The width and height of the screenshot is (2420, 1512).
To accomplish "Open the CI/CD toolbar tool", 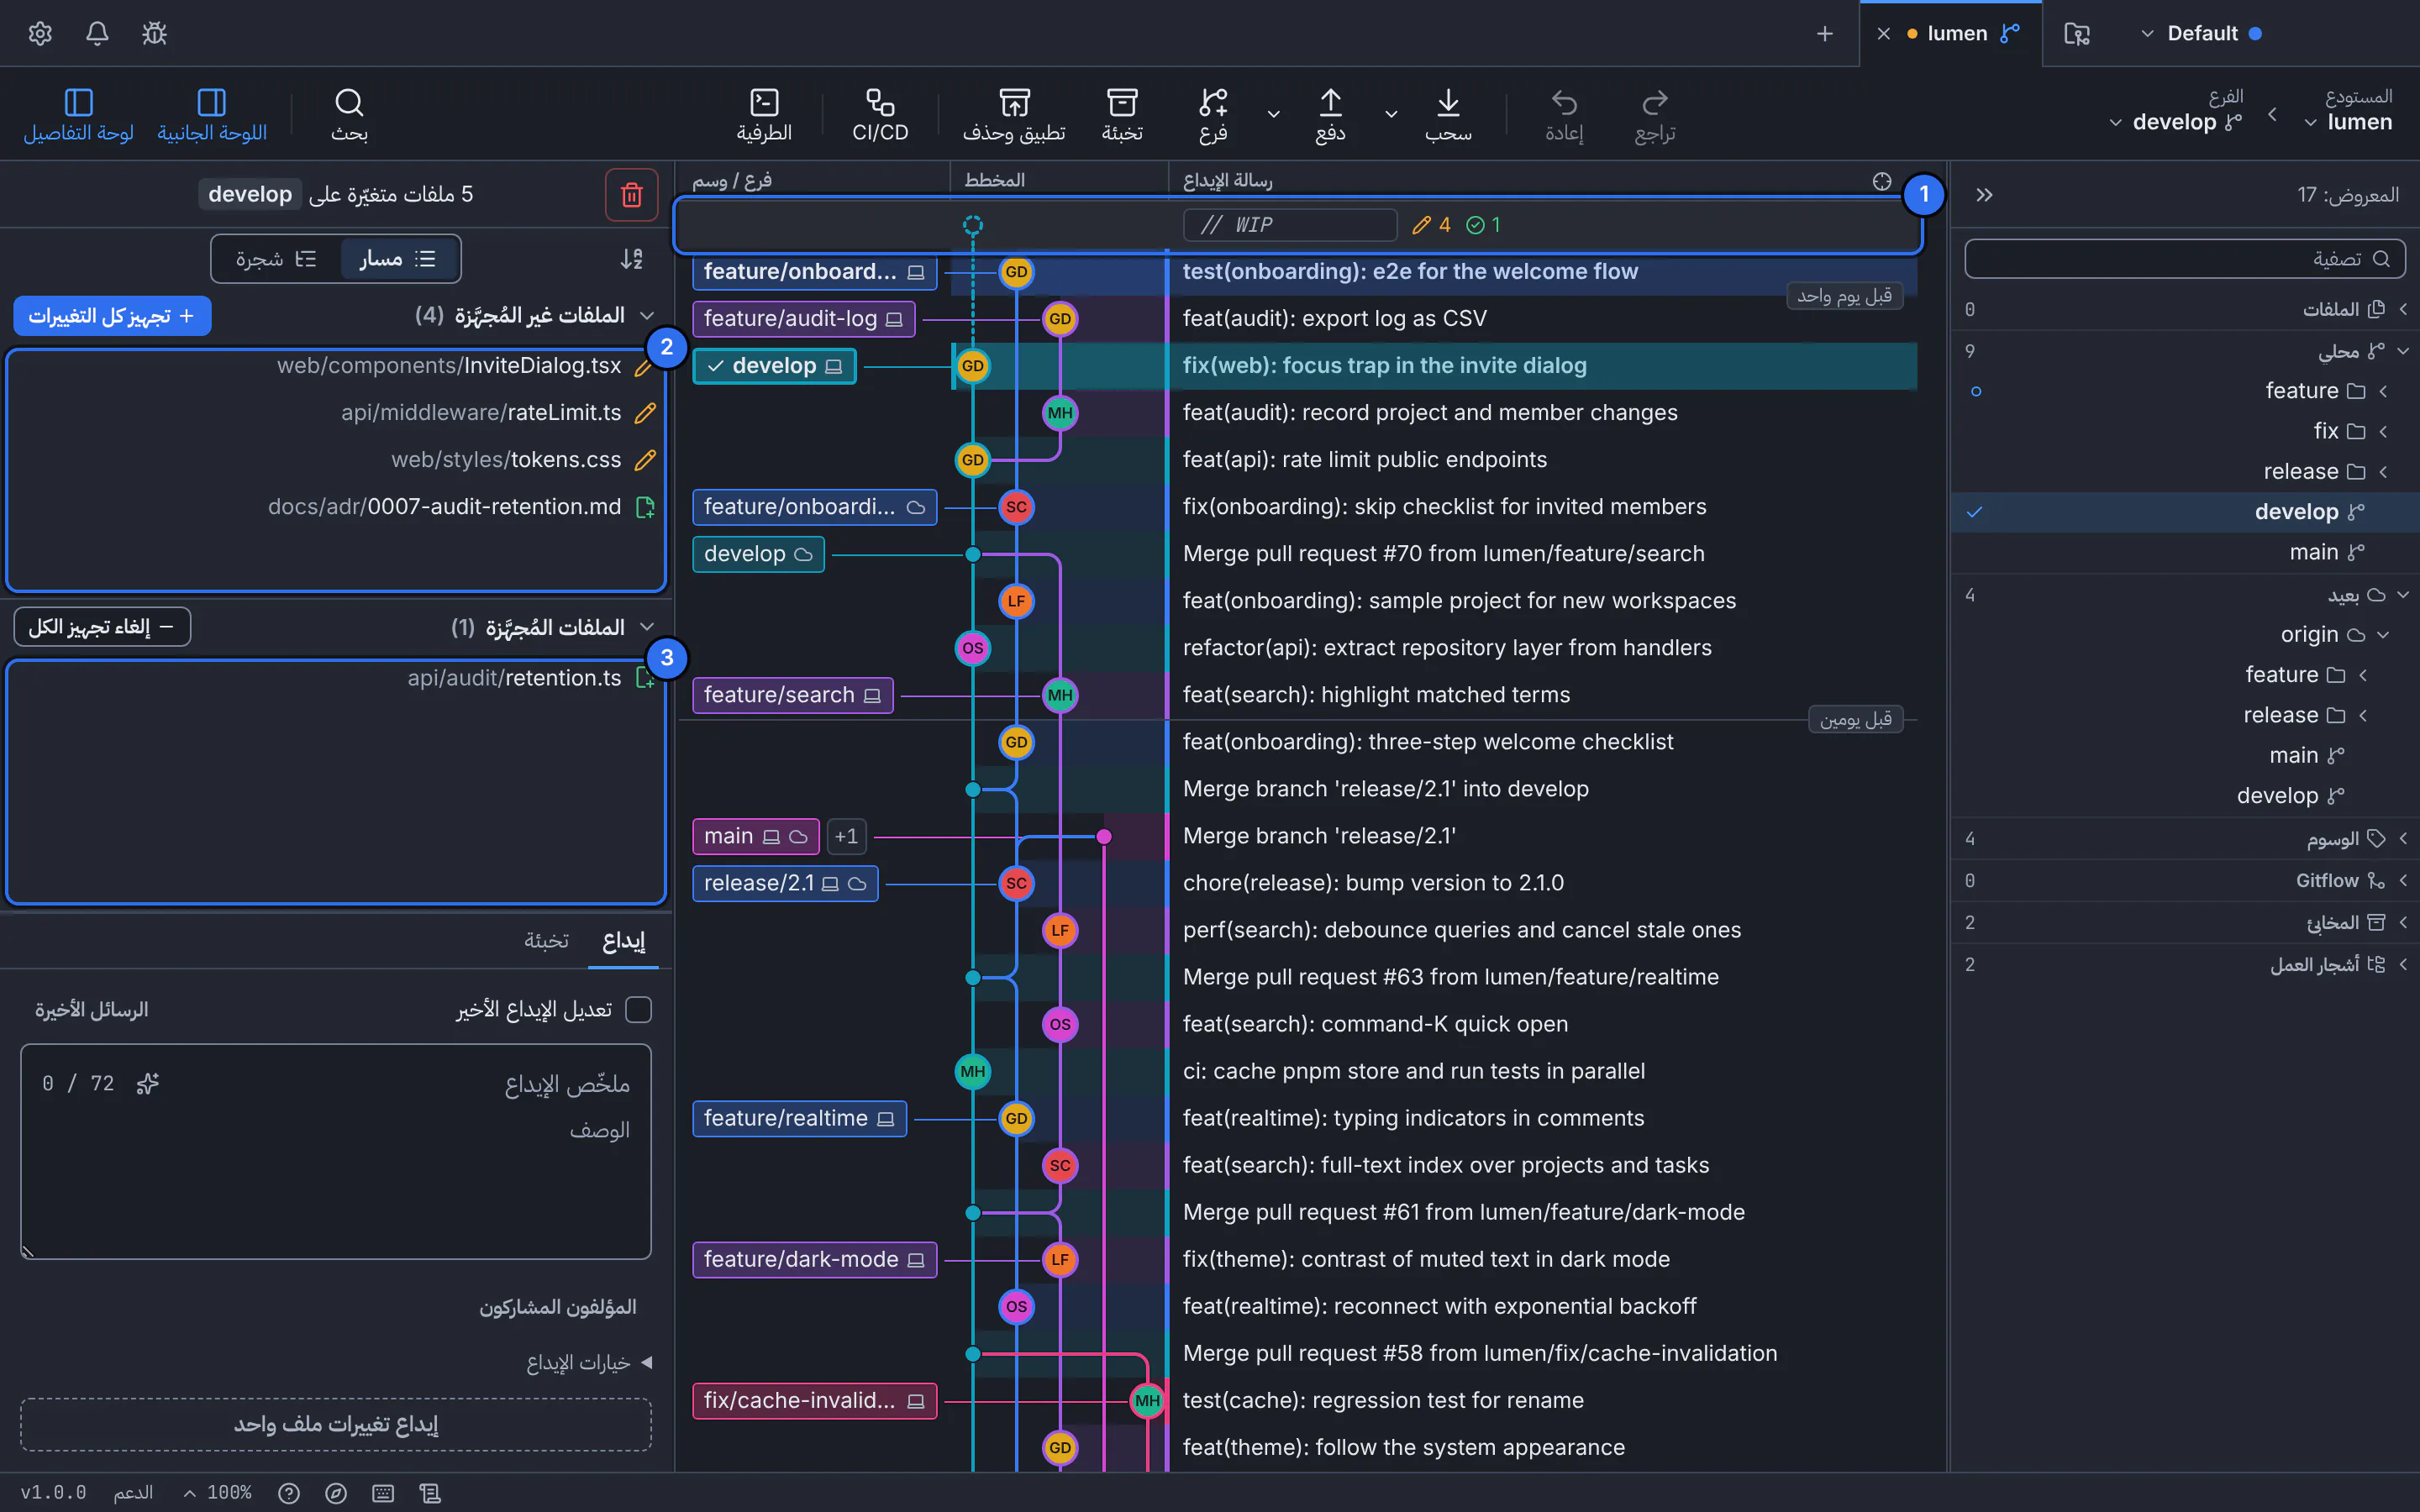I will (880, 115).
